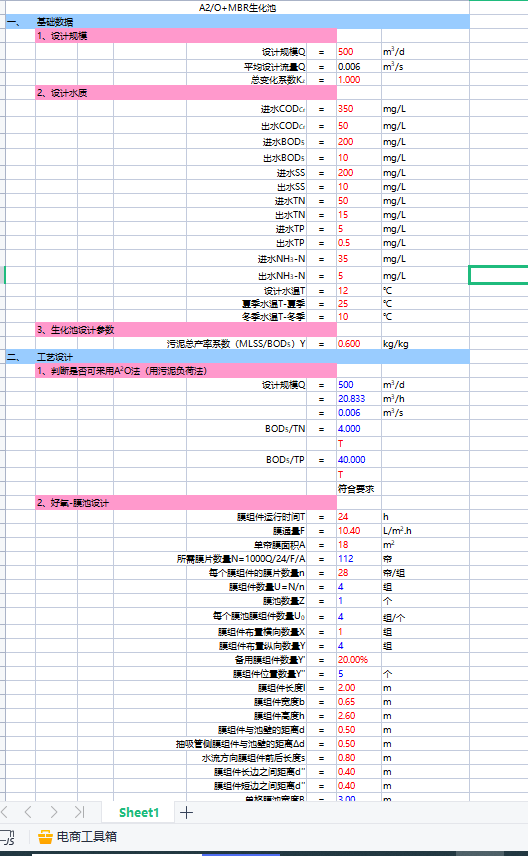The image size is (528, 856).
Task: Select the 出水SS label cell
Action: pos(246,187)
